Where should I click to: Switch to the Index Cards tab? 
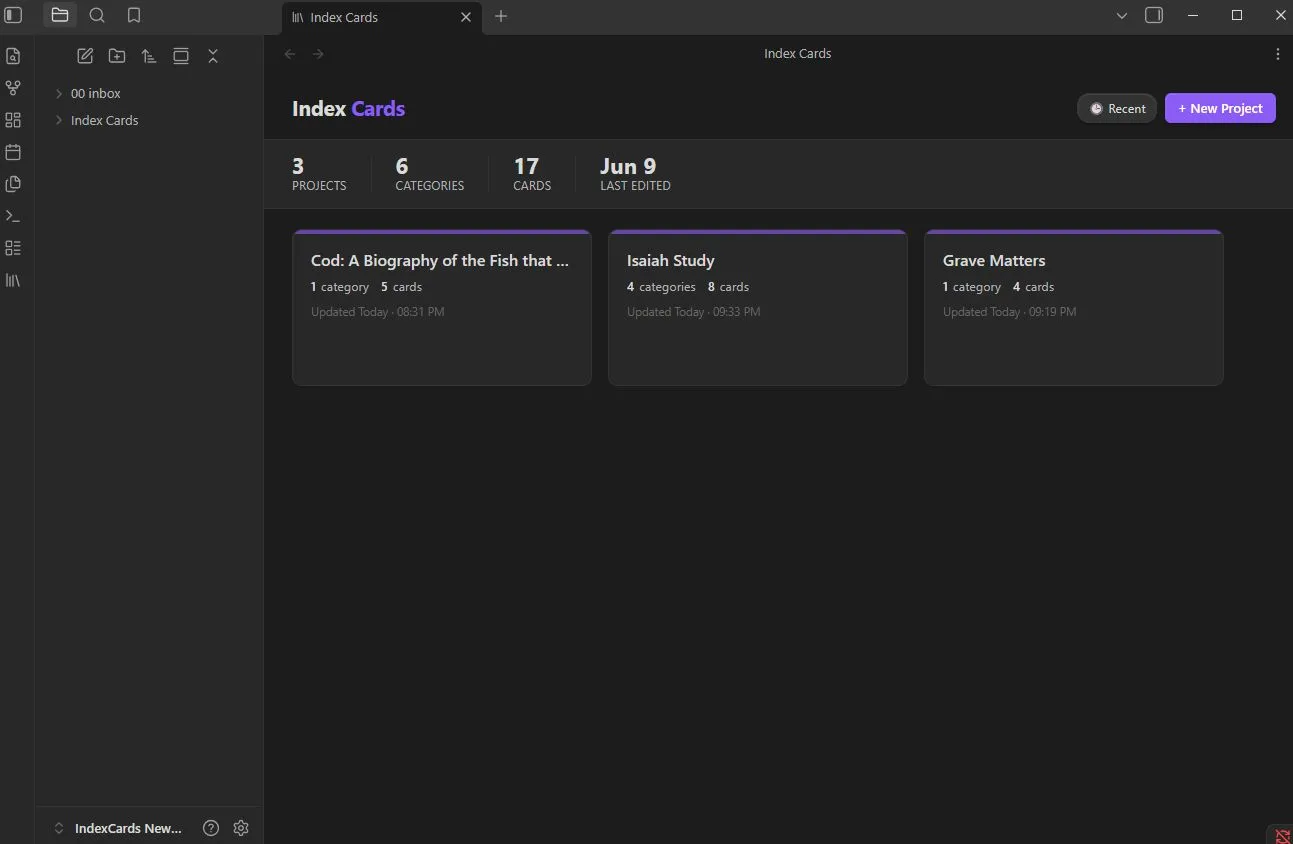[381, 17]
